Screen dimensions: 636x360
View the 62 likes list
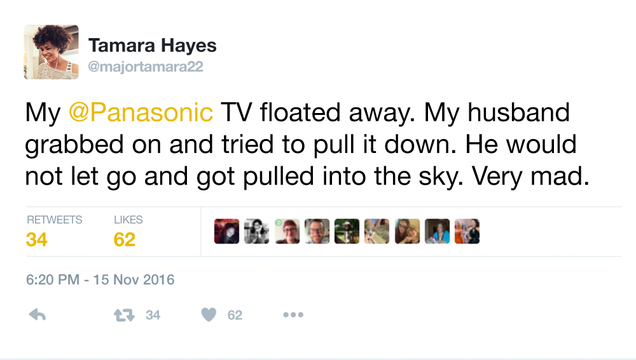click(x=128, y=231)
